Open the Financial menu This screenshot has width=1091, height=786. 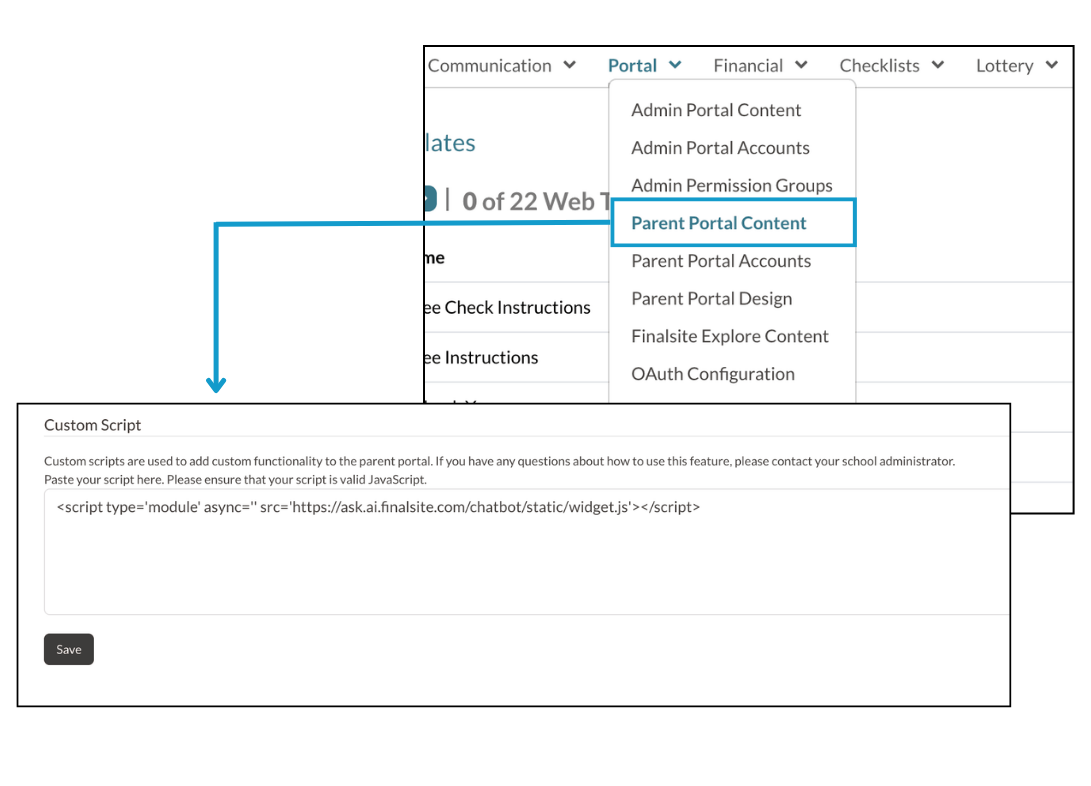(748, 65)
